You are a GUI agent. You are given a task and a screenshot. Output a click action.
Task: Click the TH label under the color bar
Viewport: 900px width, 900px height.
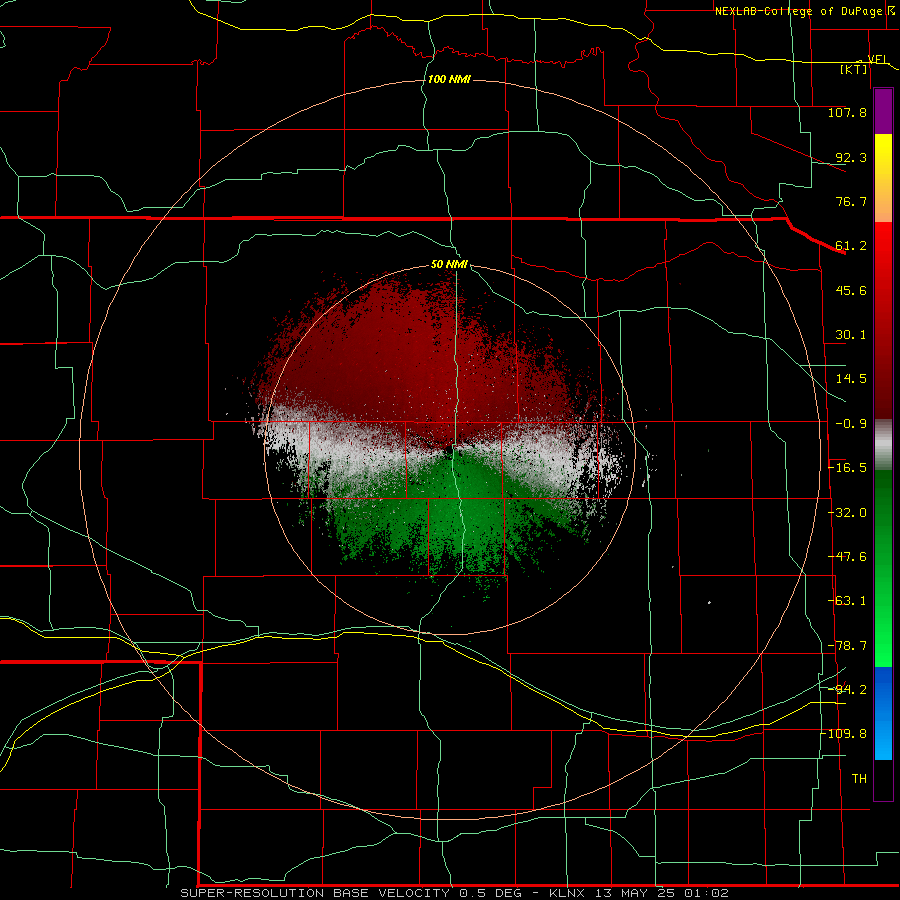(859, 779)
